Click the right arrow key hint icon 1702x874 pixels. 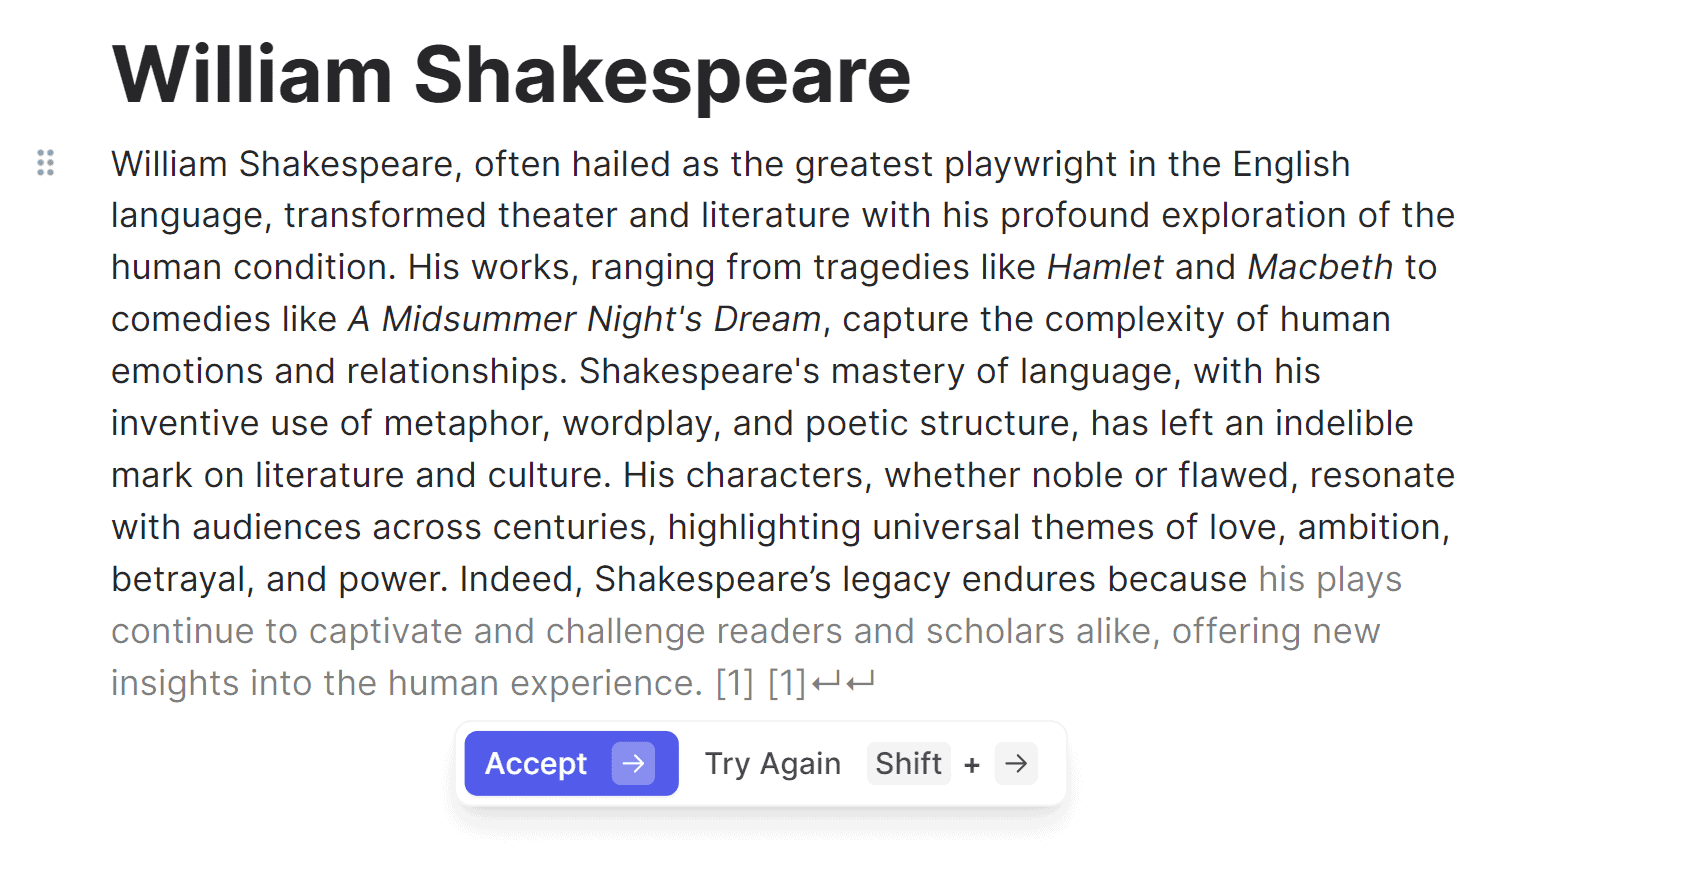(x=1016, y=764)
